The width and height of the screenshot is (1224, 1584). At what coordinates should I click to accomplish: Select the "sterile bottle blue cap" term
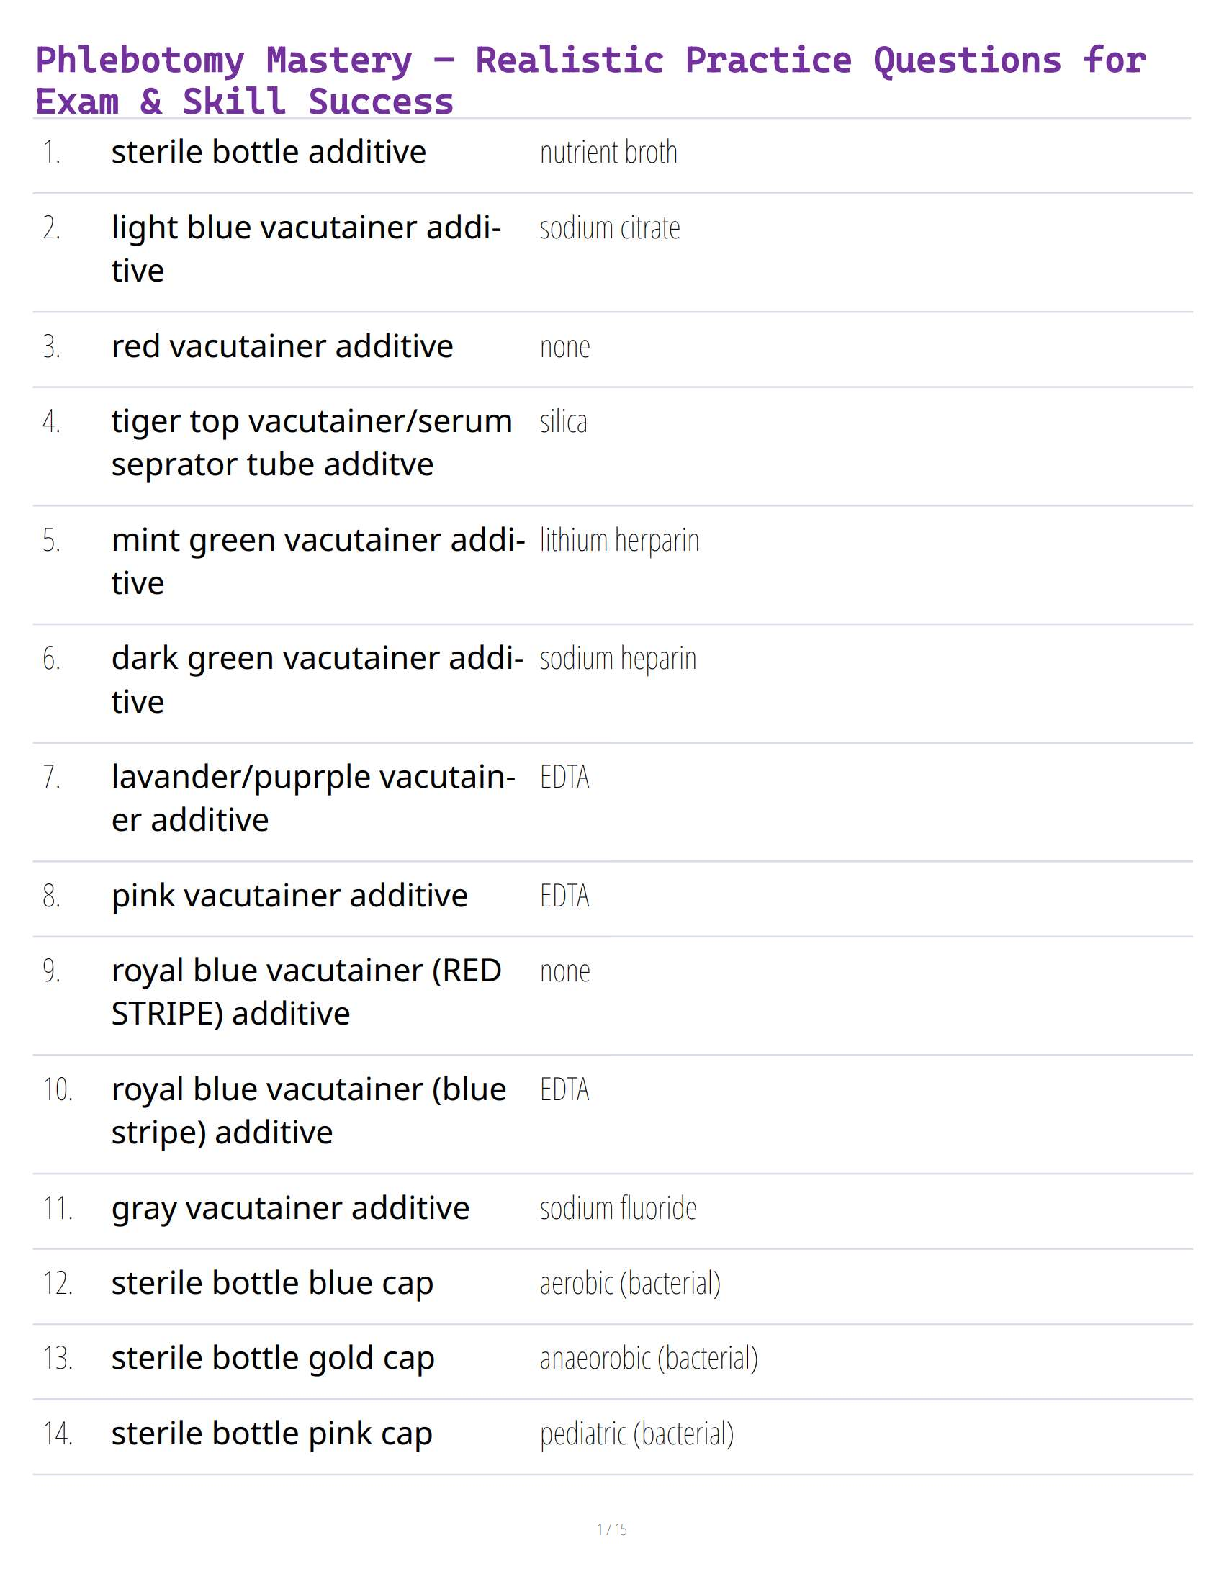272,1283
